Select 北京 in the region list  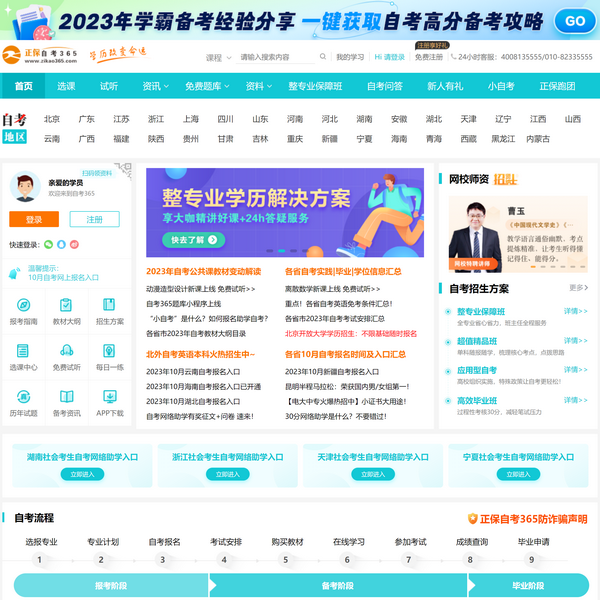pos(52,119)
